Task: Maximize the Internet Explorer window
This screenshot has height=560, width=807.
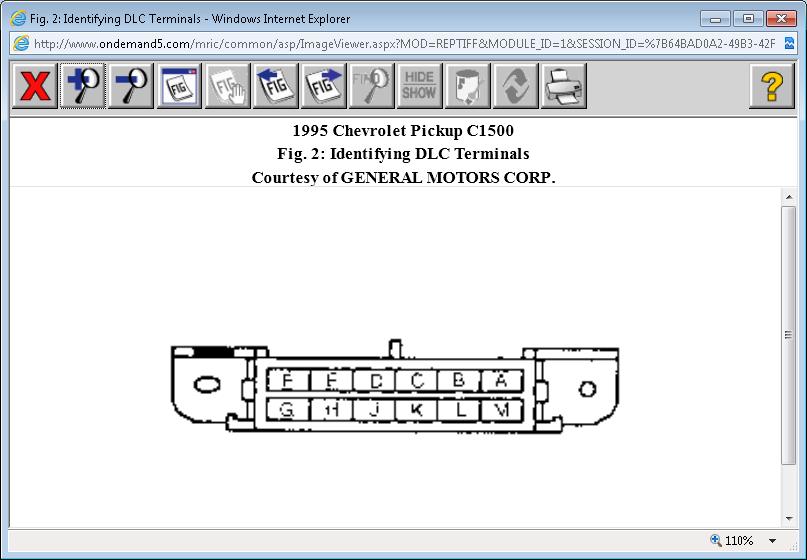Action: (748, 19)
